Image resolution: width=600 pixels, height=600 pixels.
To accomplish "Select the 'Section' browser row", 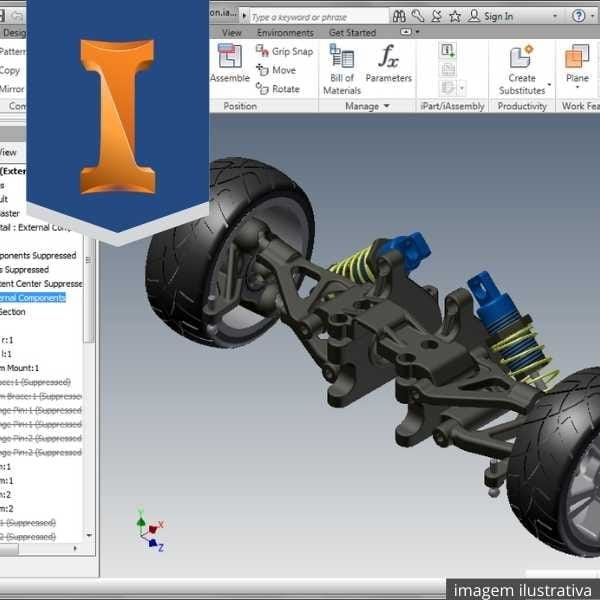I will 13,312.
